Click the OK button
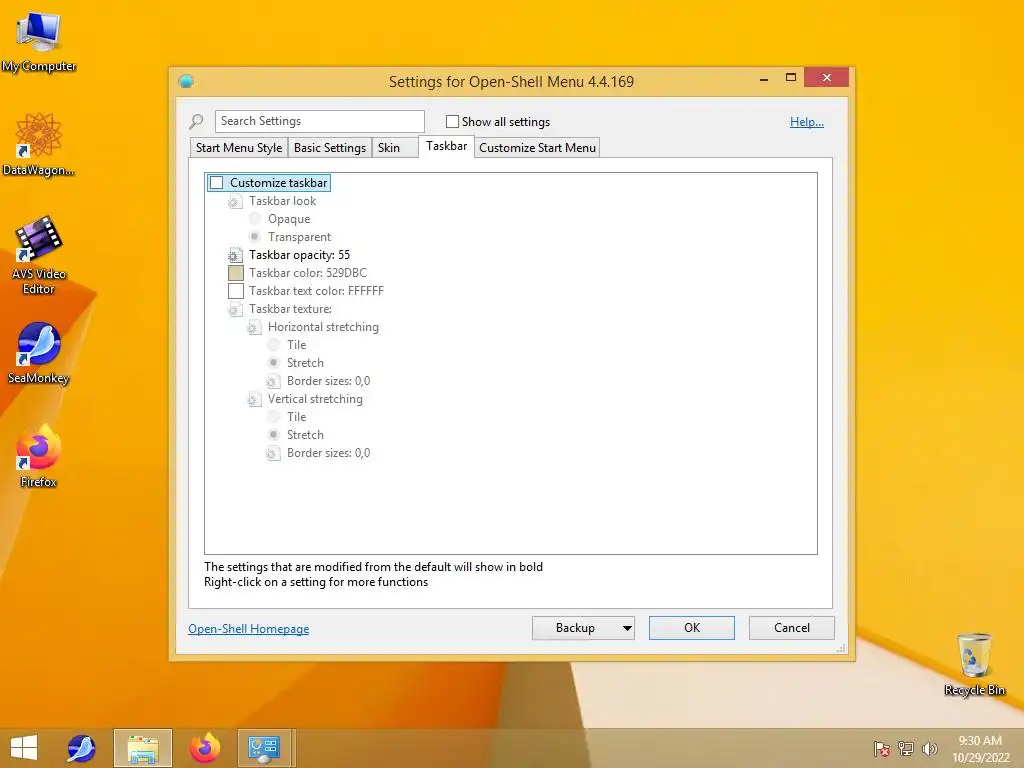This screenshot has width=1024, height=768. pos(692,628)
